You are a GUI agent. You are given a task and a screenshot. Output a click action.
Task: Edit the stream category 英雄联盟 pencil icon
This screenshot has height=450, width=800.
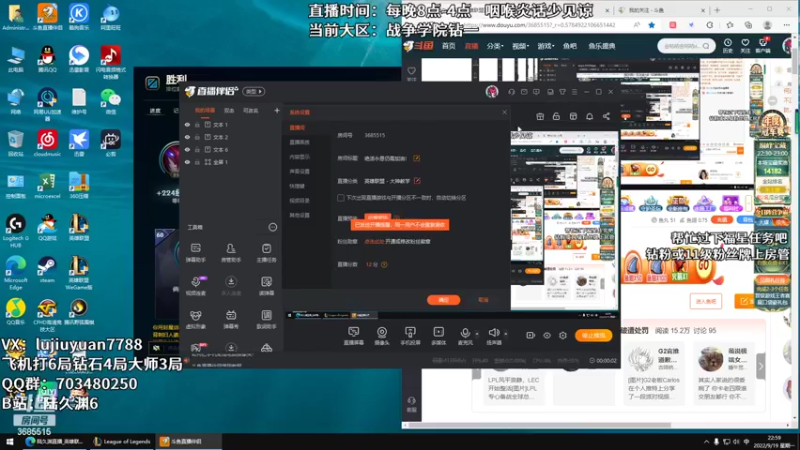(417, 181)
